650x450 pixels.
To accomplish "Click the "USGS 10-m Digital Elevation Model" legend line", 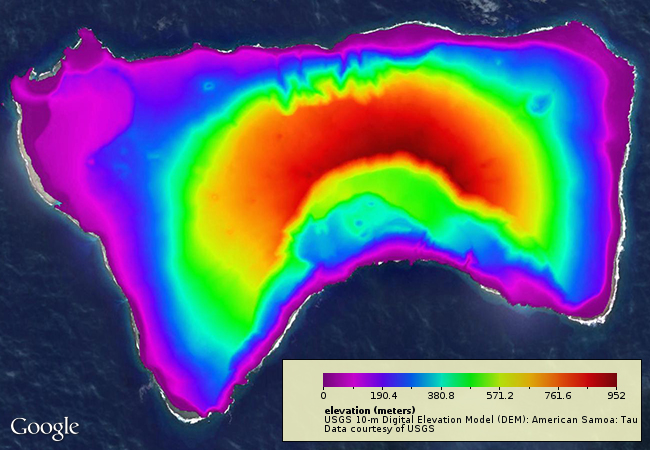I will pyautogui.click(x=480, y=420).
